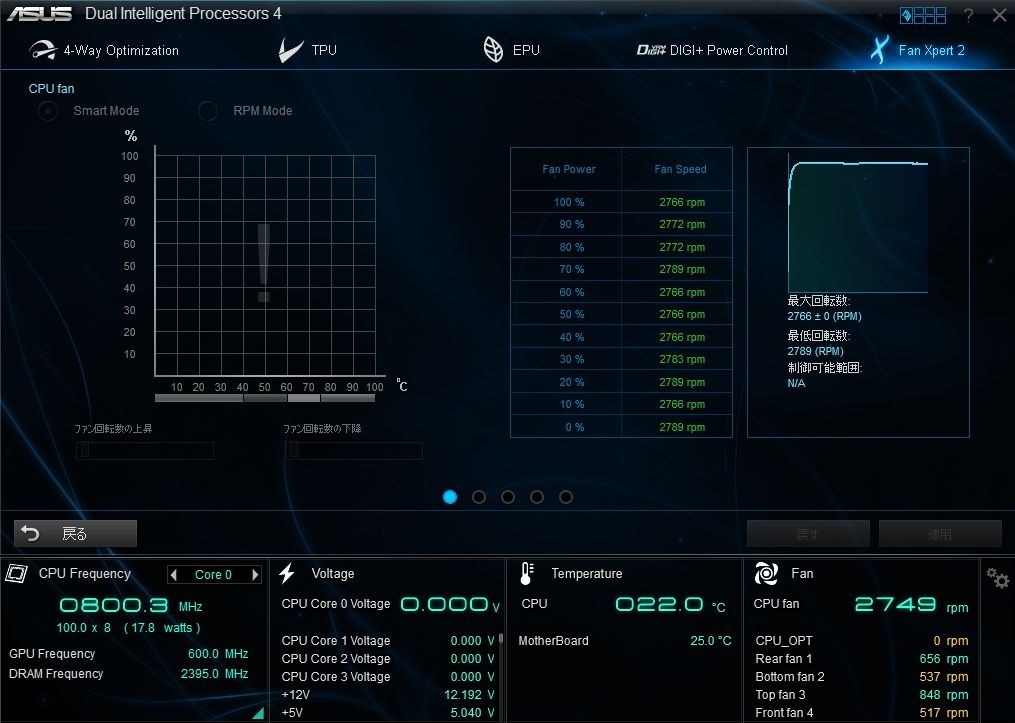Click the temperature range bar below the graph
The height and width of the screenshot is (723, 1015).
pos(265,398)
